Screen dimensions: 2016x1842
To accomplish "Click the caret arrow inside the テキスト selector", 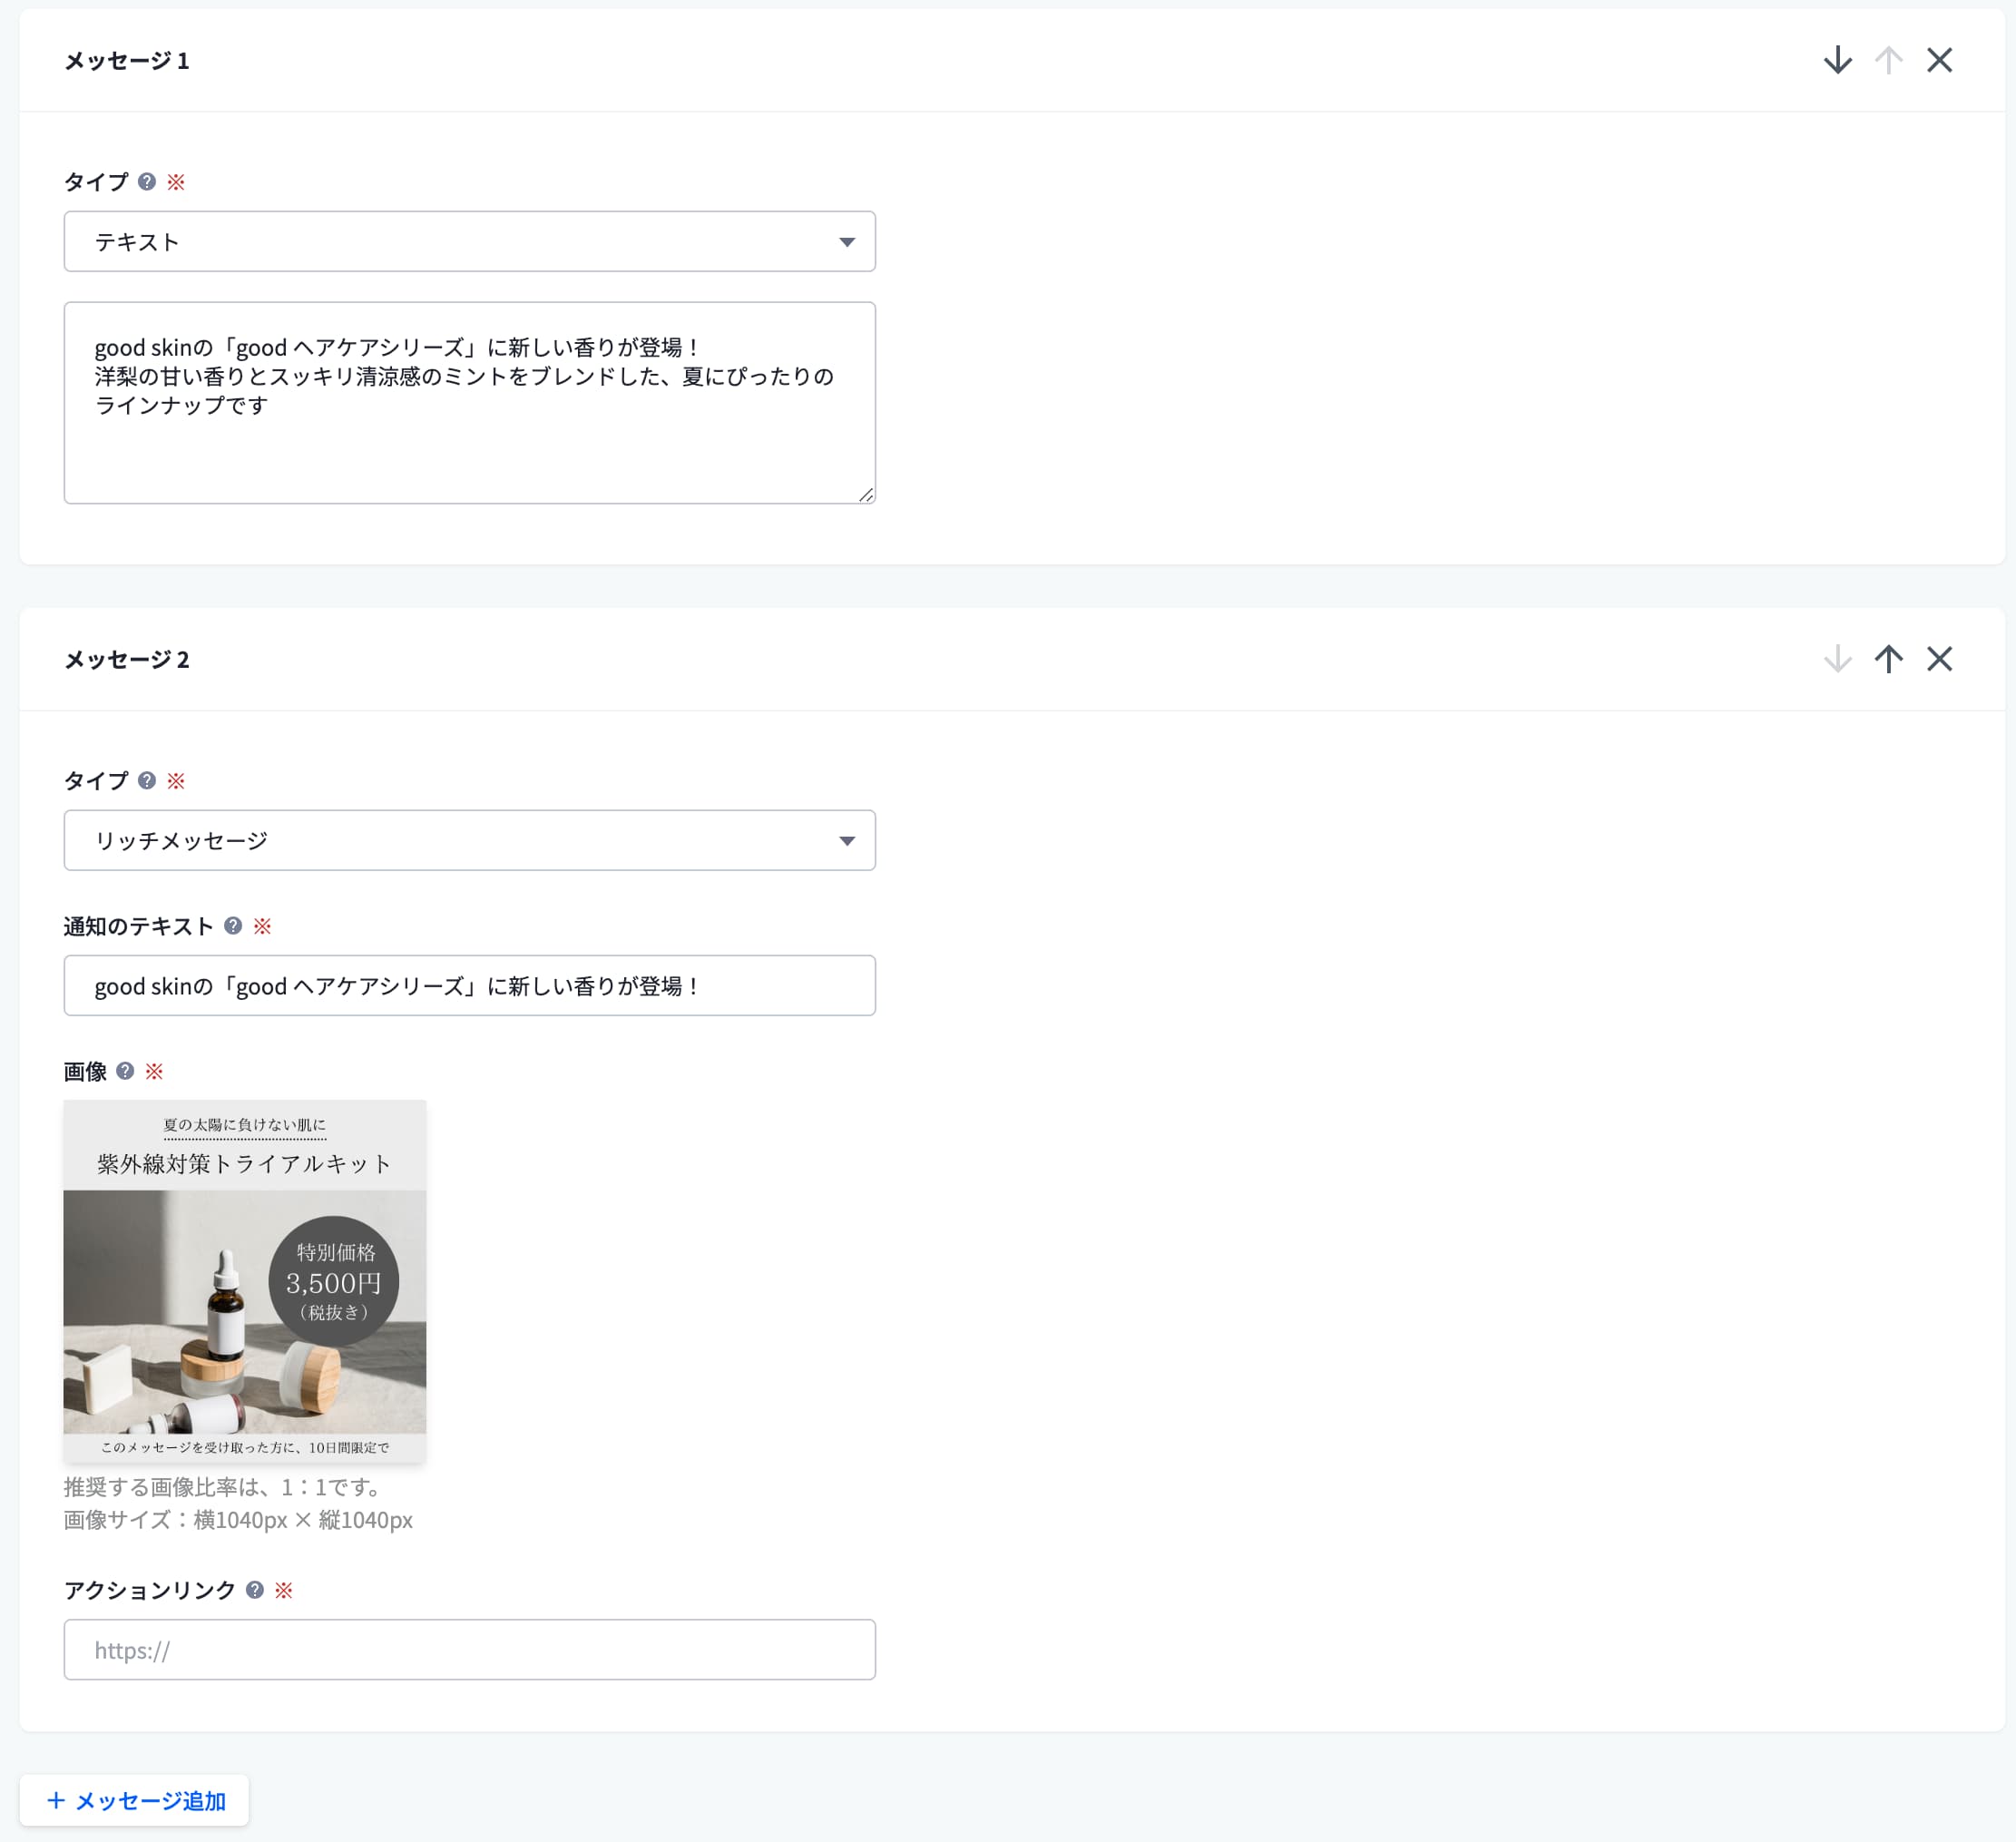I will (846, 241).
